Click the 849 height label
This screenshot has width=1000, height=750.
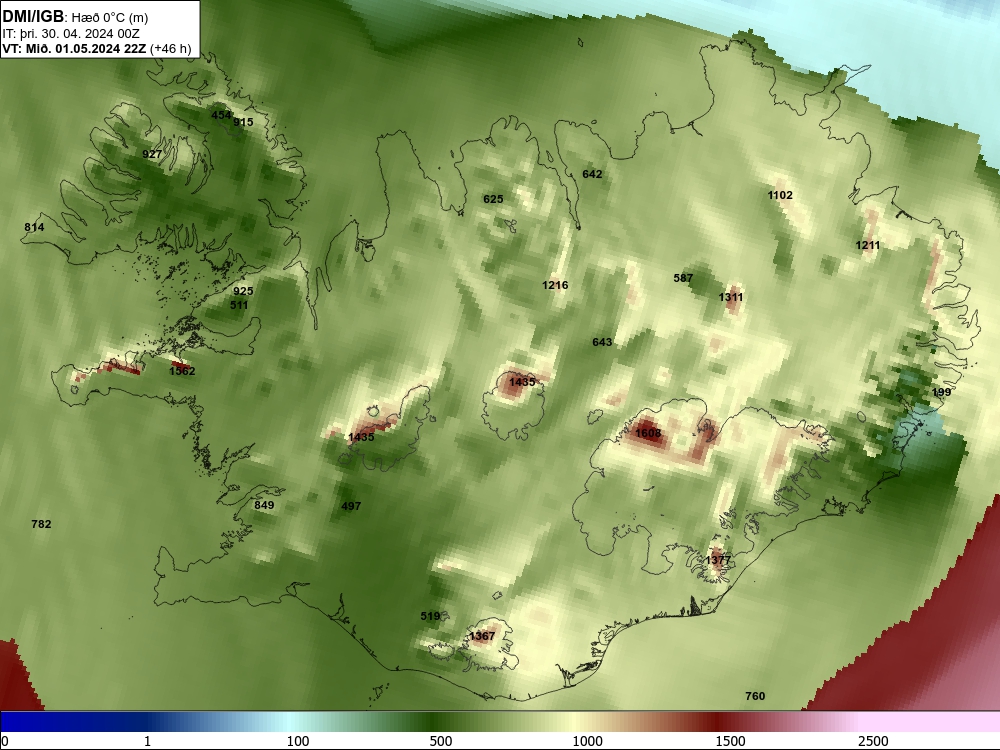pyautogui.click(x=264, y=505)
